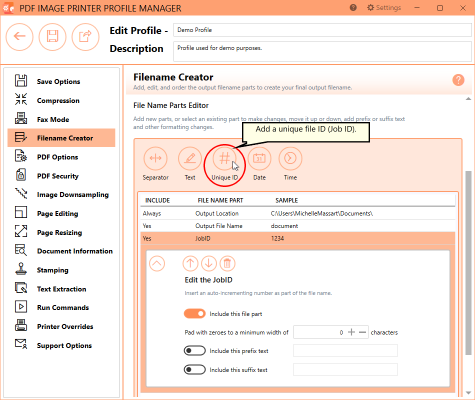Screen dimensions: 475x400
Task: Click the profile name field containing Demo Profile
Action: pos(322,30)
